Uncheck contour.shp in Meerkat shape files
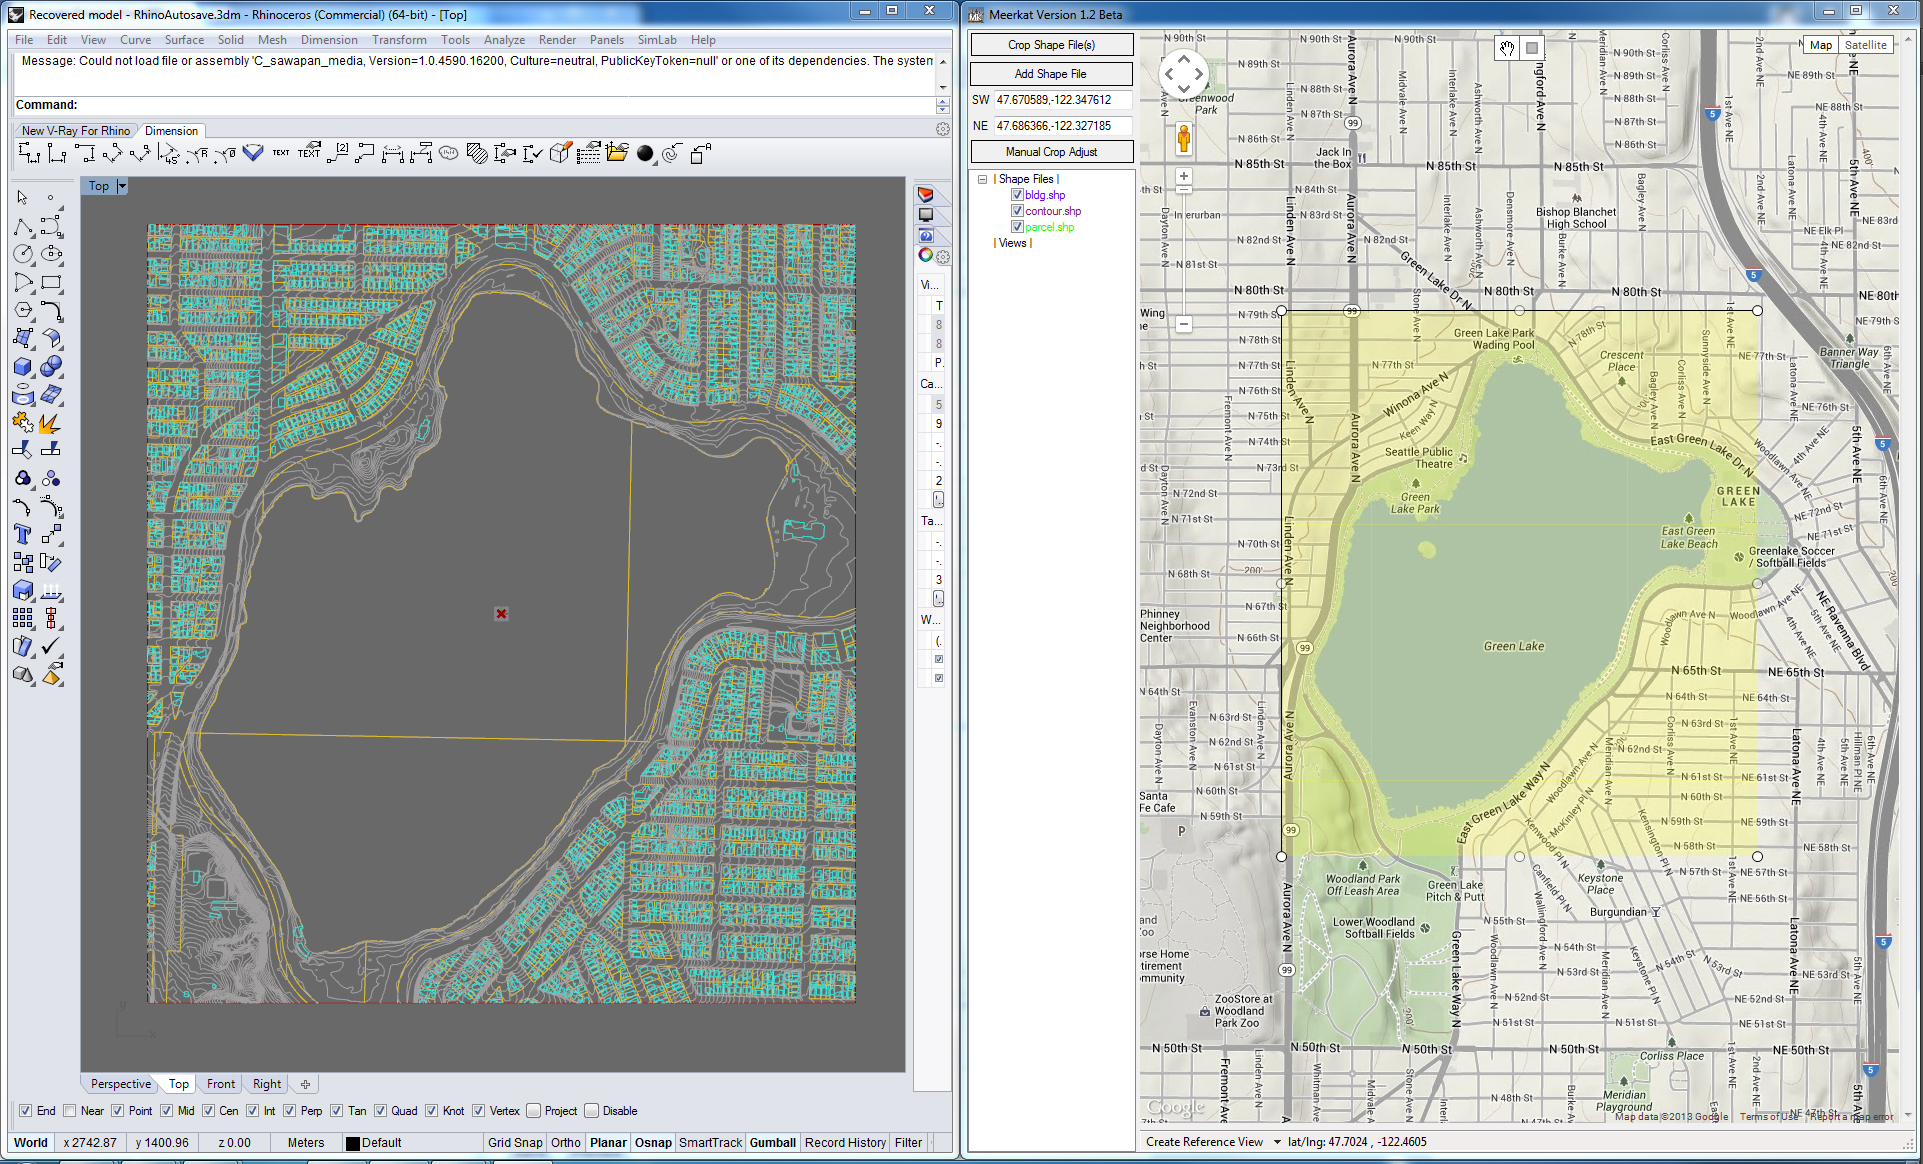 (x=1017, y=211)
